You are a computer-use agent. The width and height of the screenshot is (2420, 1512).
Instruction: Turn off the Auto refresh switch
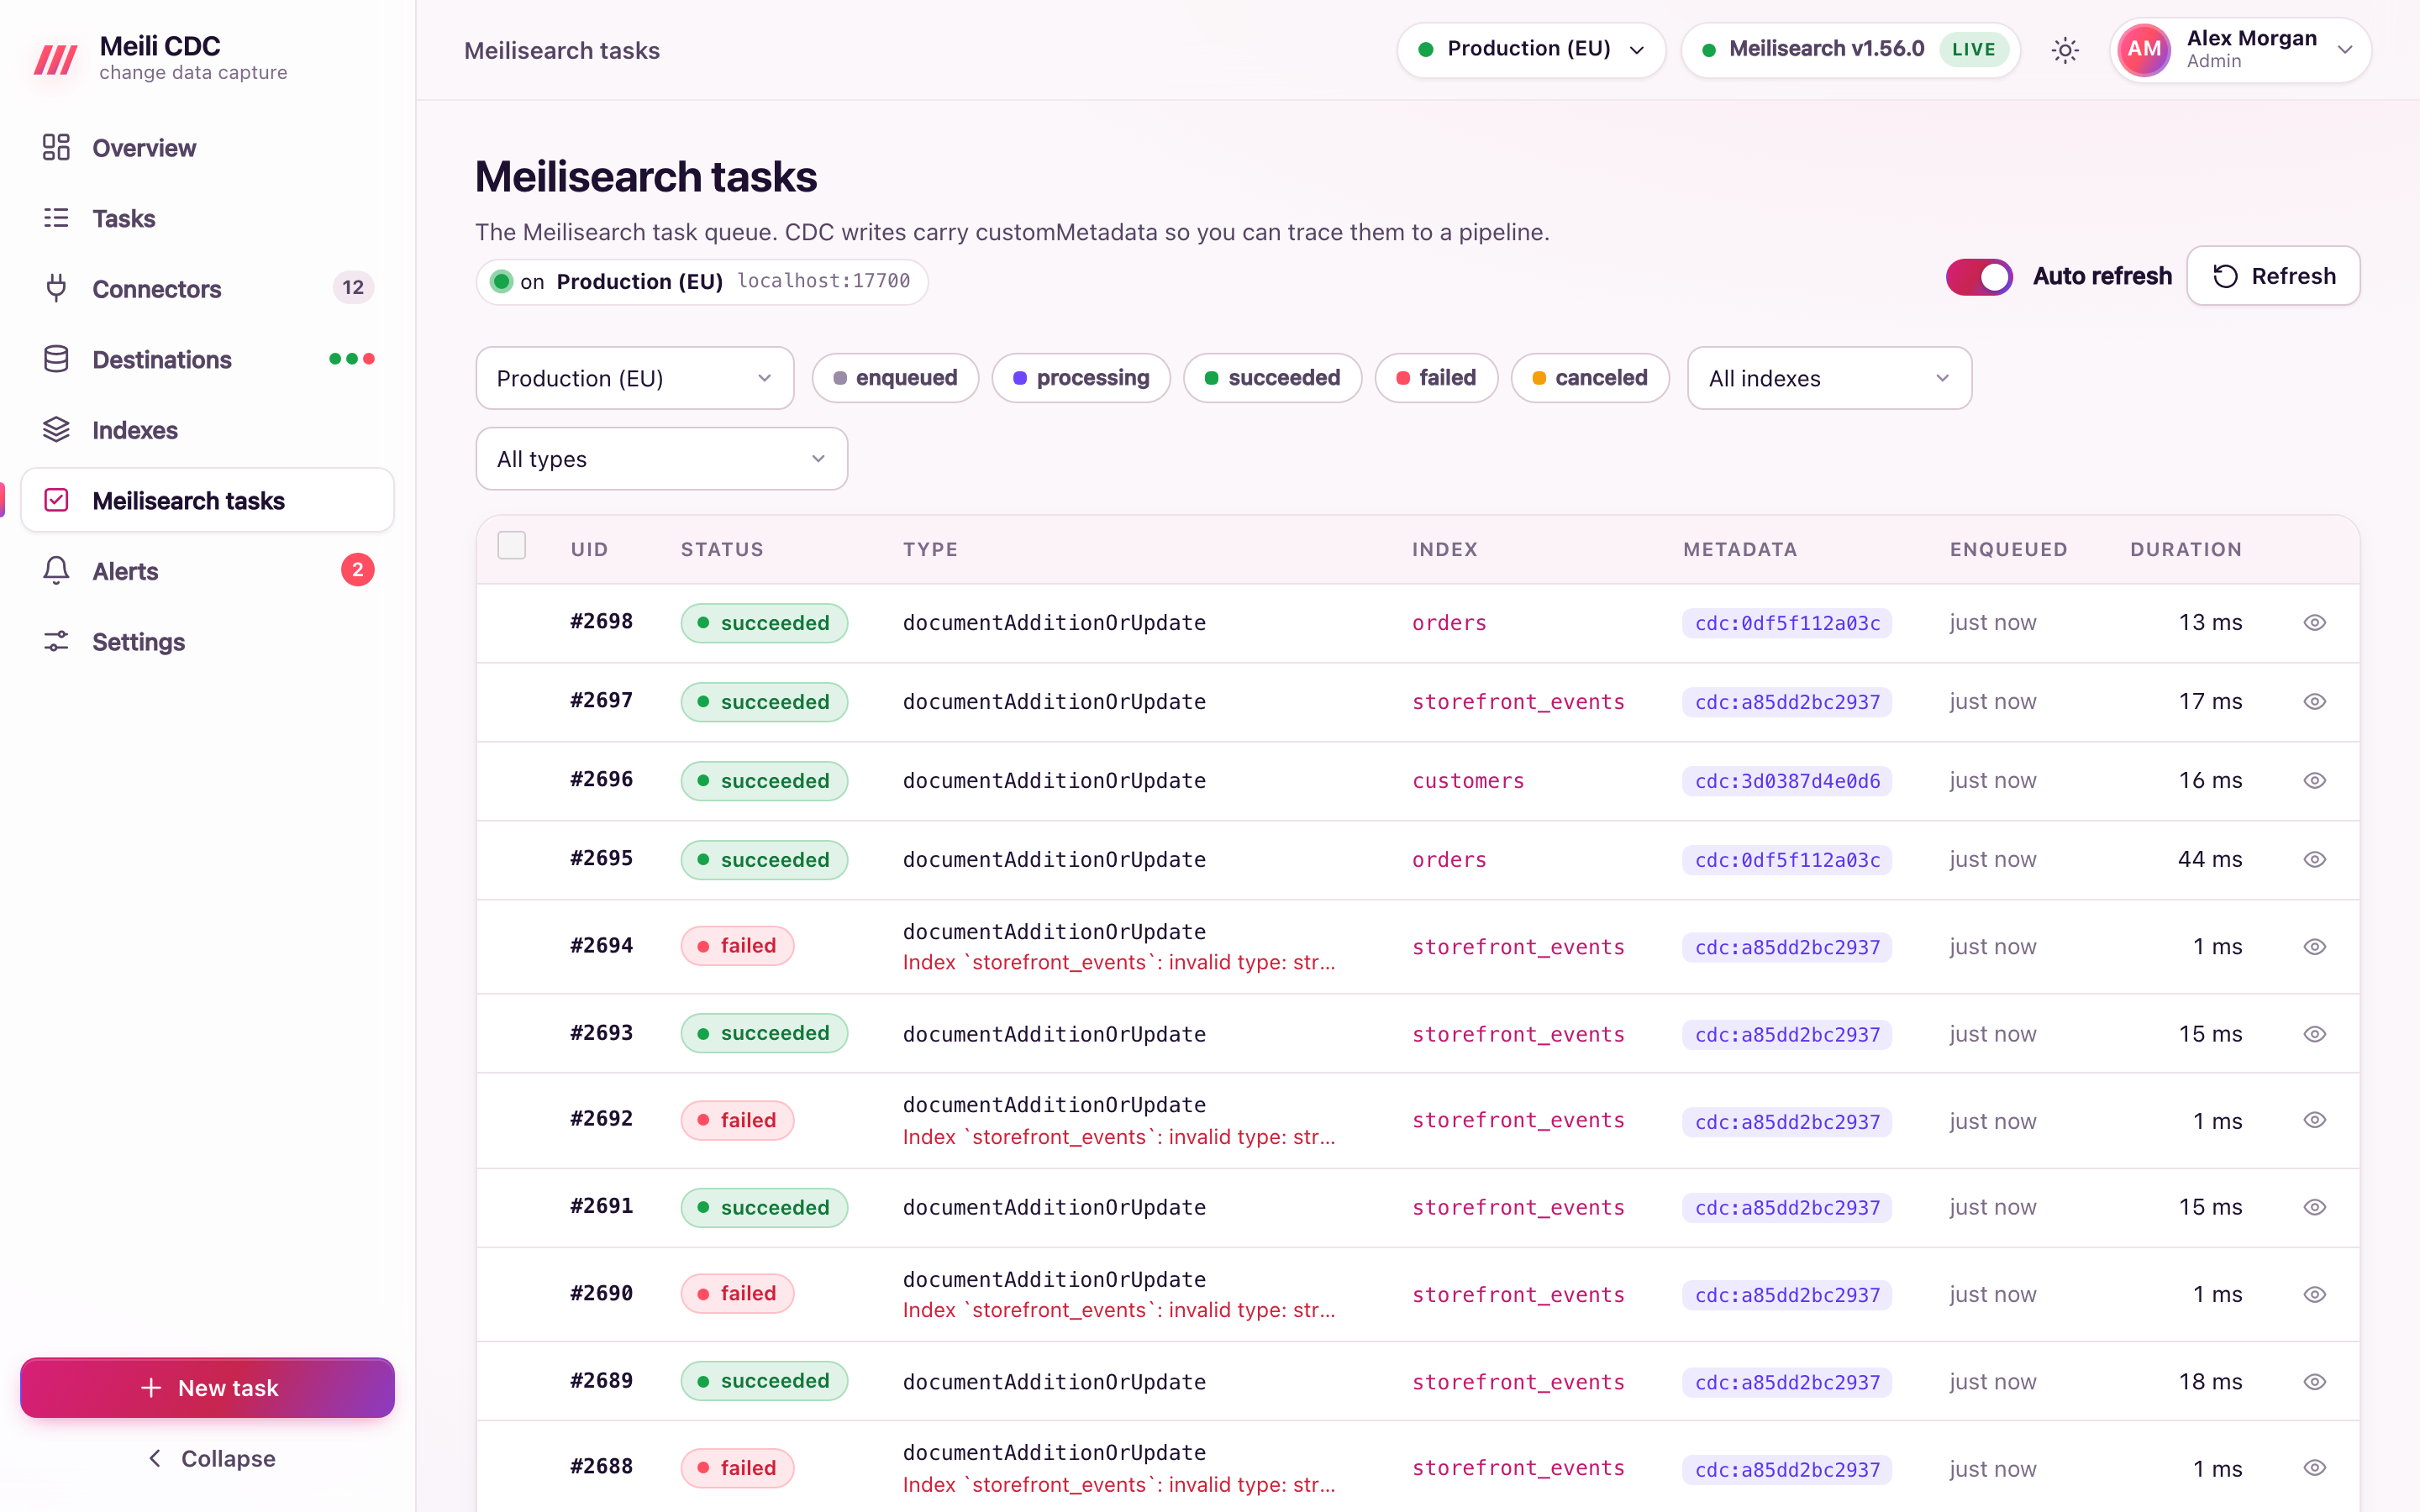tap(1979, 277)
